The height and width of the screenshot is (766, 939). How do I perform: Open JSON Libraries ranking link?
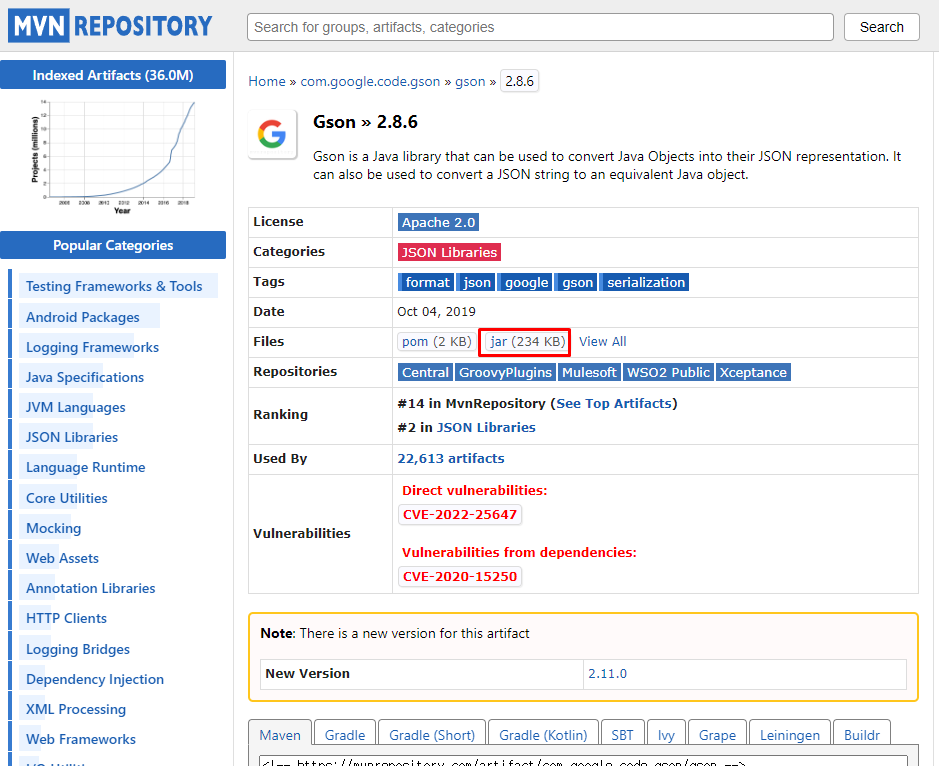tap(486, 428)
